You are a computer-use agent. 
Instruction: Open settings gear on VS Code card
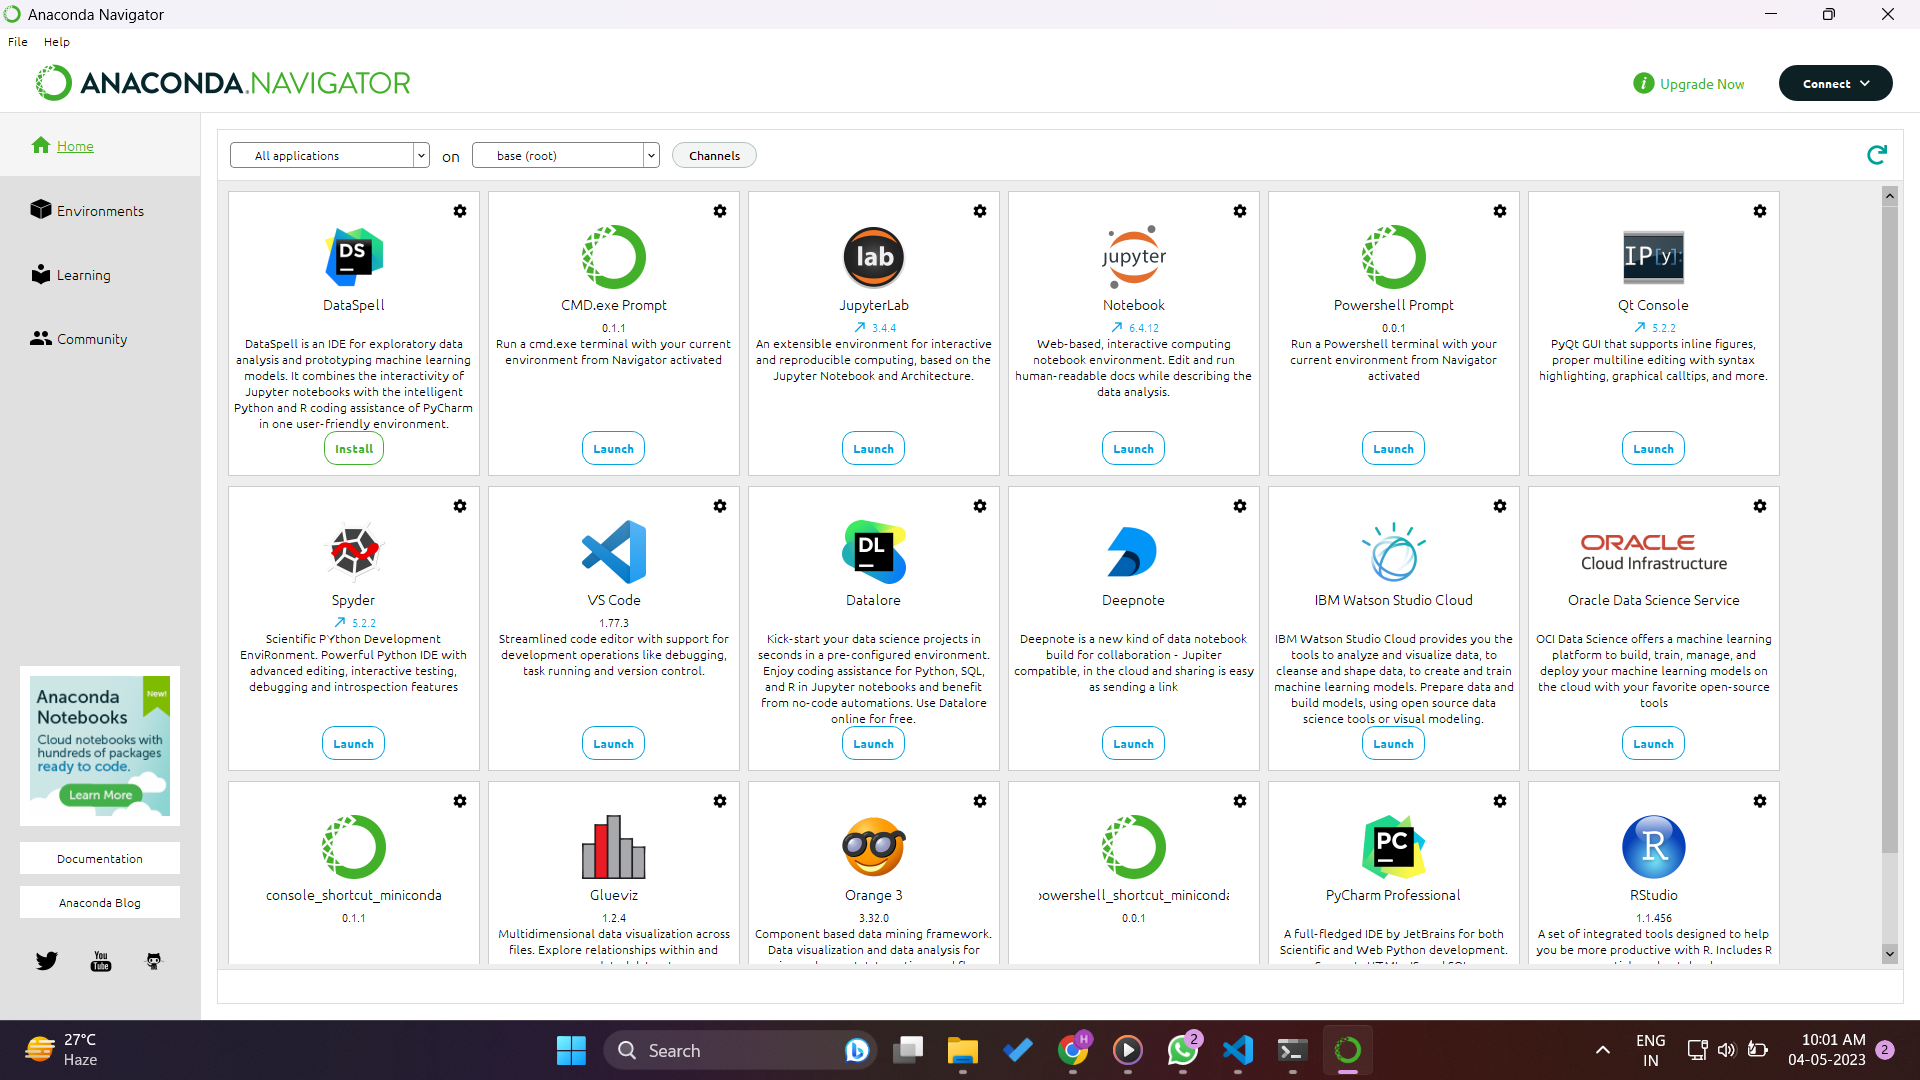point(720,506)
